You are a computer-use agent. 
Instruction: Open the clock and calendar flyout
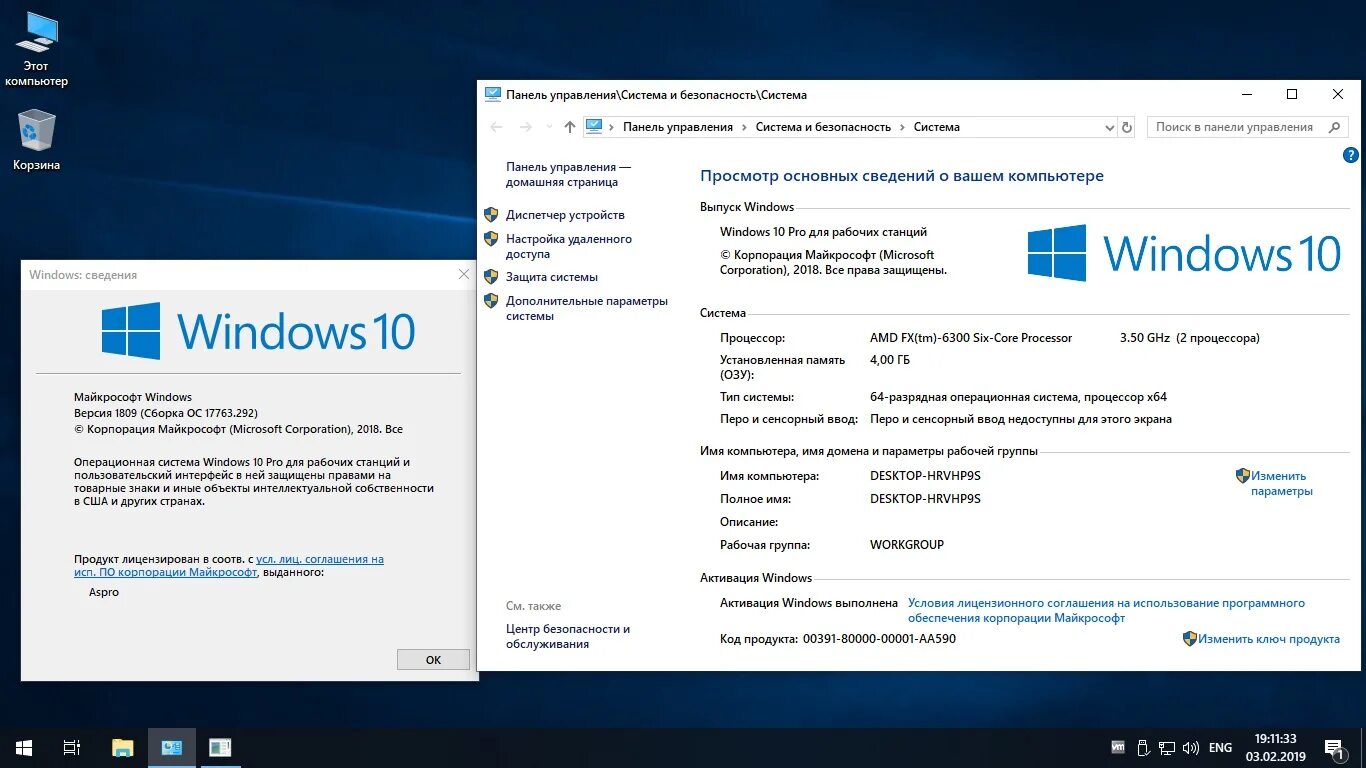[x=1275, y=747]
